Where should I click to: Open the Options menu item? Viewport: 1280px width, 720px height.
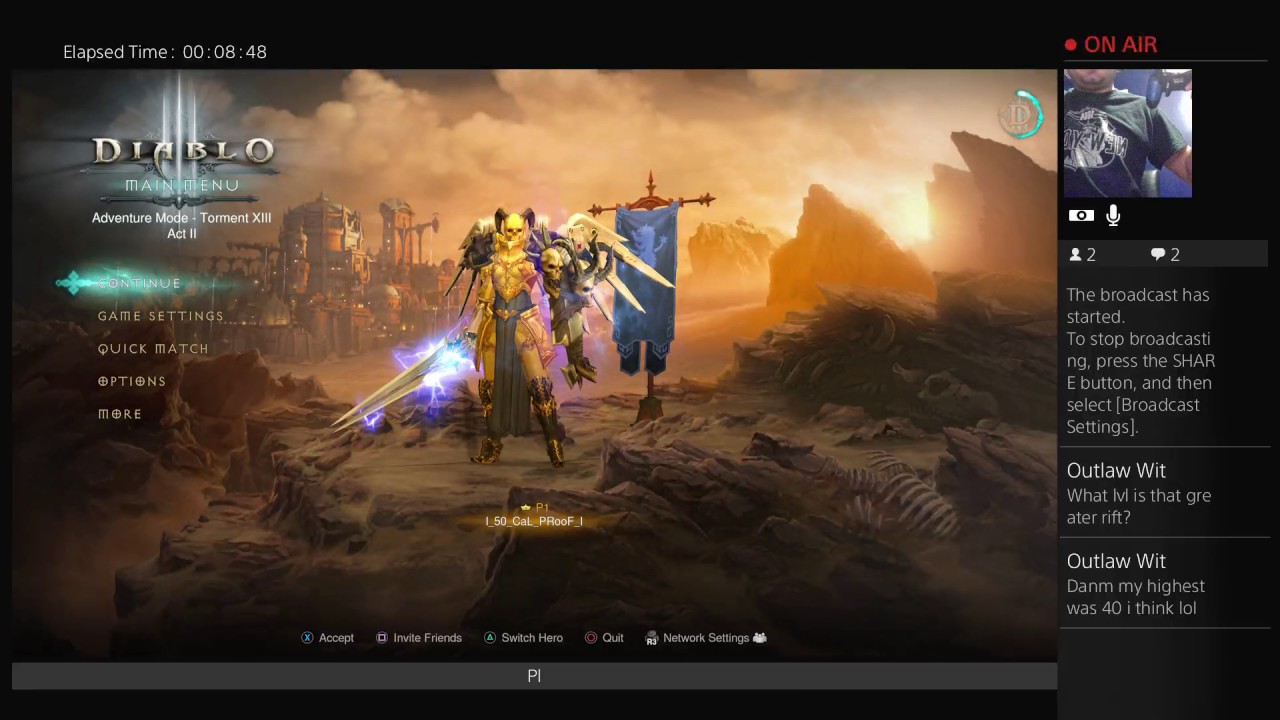pyautogui.click(x=132, y=381)
